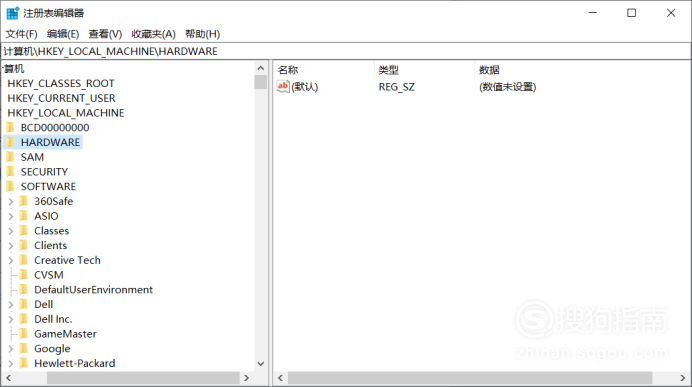The width and height of the screenshot is (692, 387).
Task: Expand the Hewlett-Packard key
Action: [x=11, y=364]
